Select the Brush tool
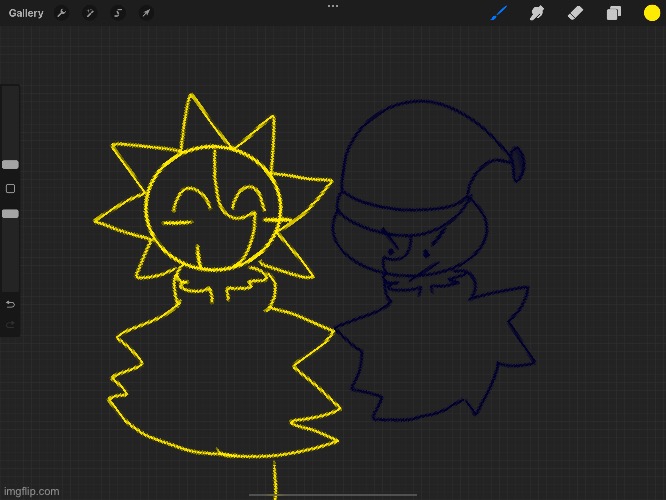Screen dimensions: 666x500 coord(499,13)
